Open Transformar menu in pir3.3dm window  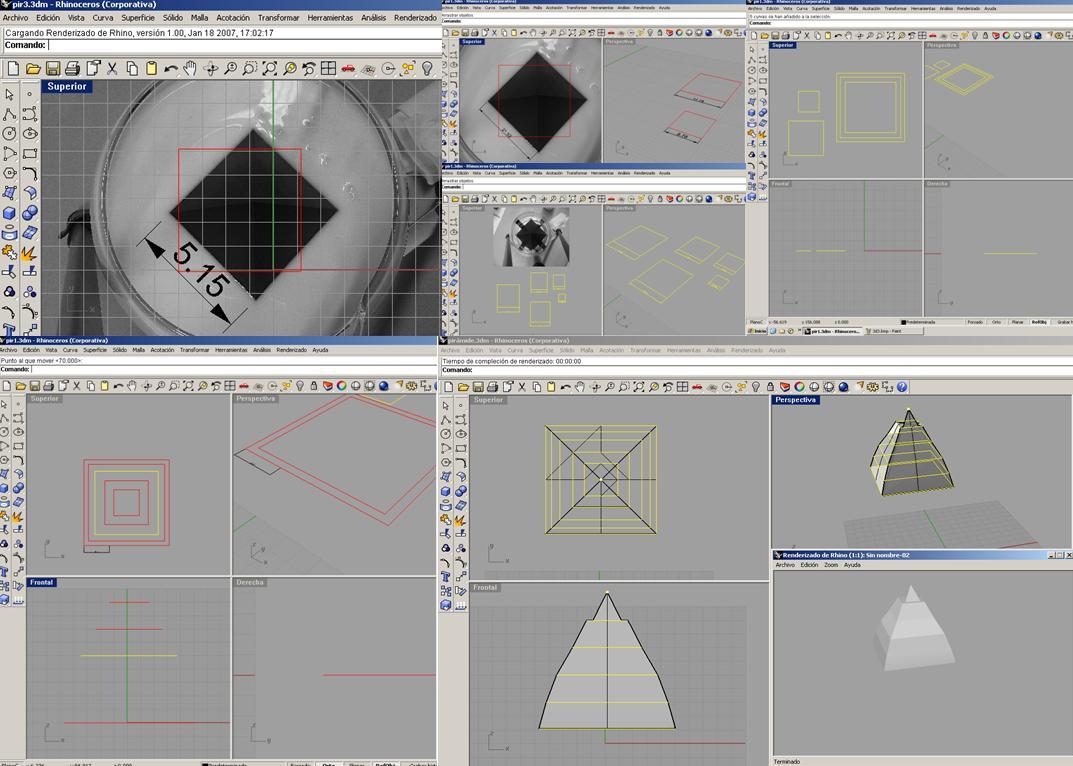[279, 18]
